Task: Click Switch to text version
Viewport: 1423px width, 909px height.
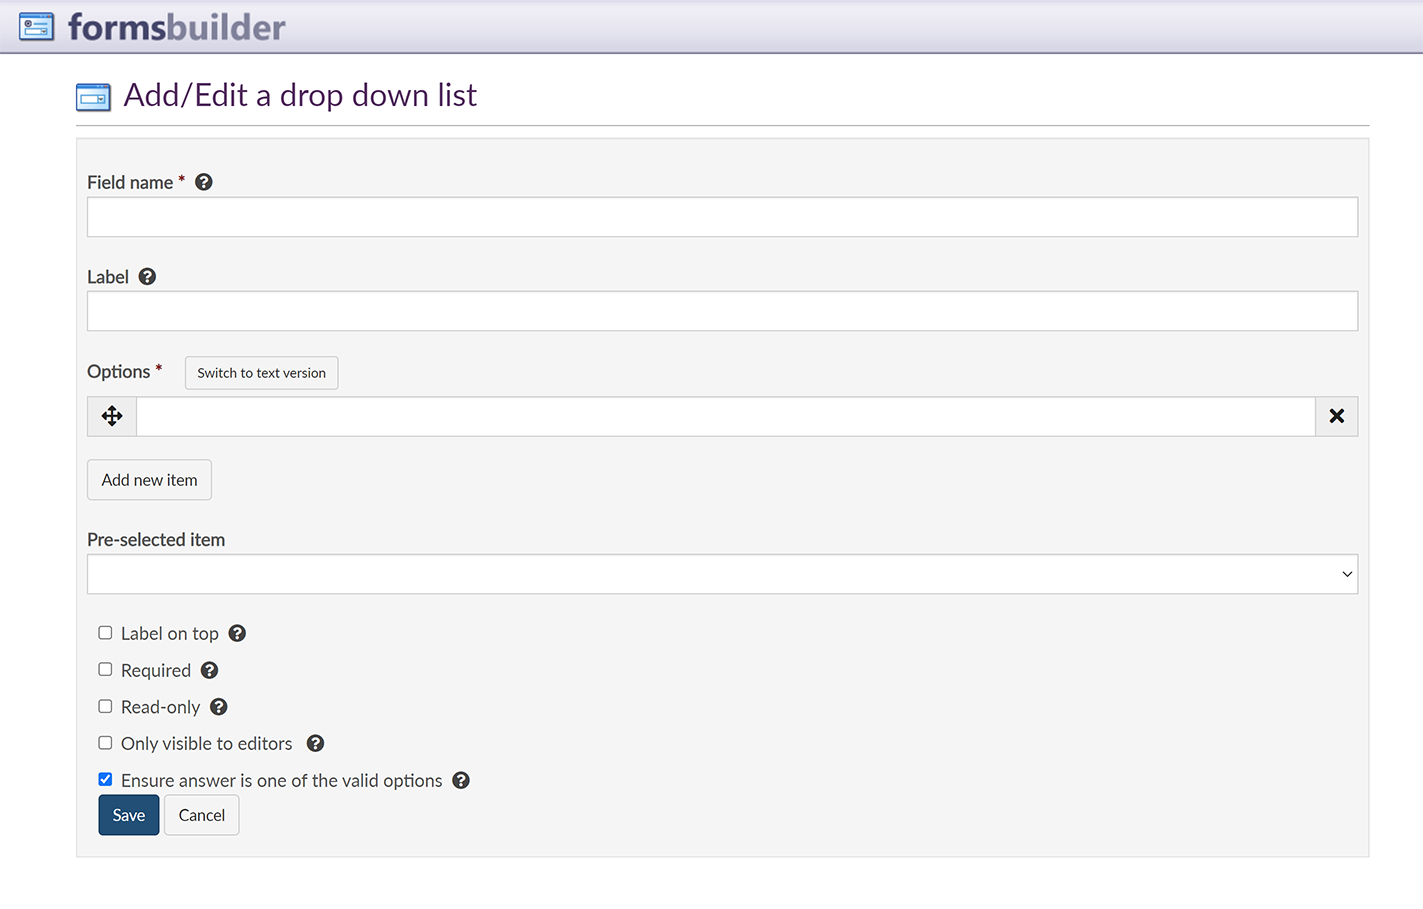Action: pyautogui.click(x=261, y=372)
